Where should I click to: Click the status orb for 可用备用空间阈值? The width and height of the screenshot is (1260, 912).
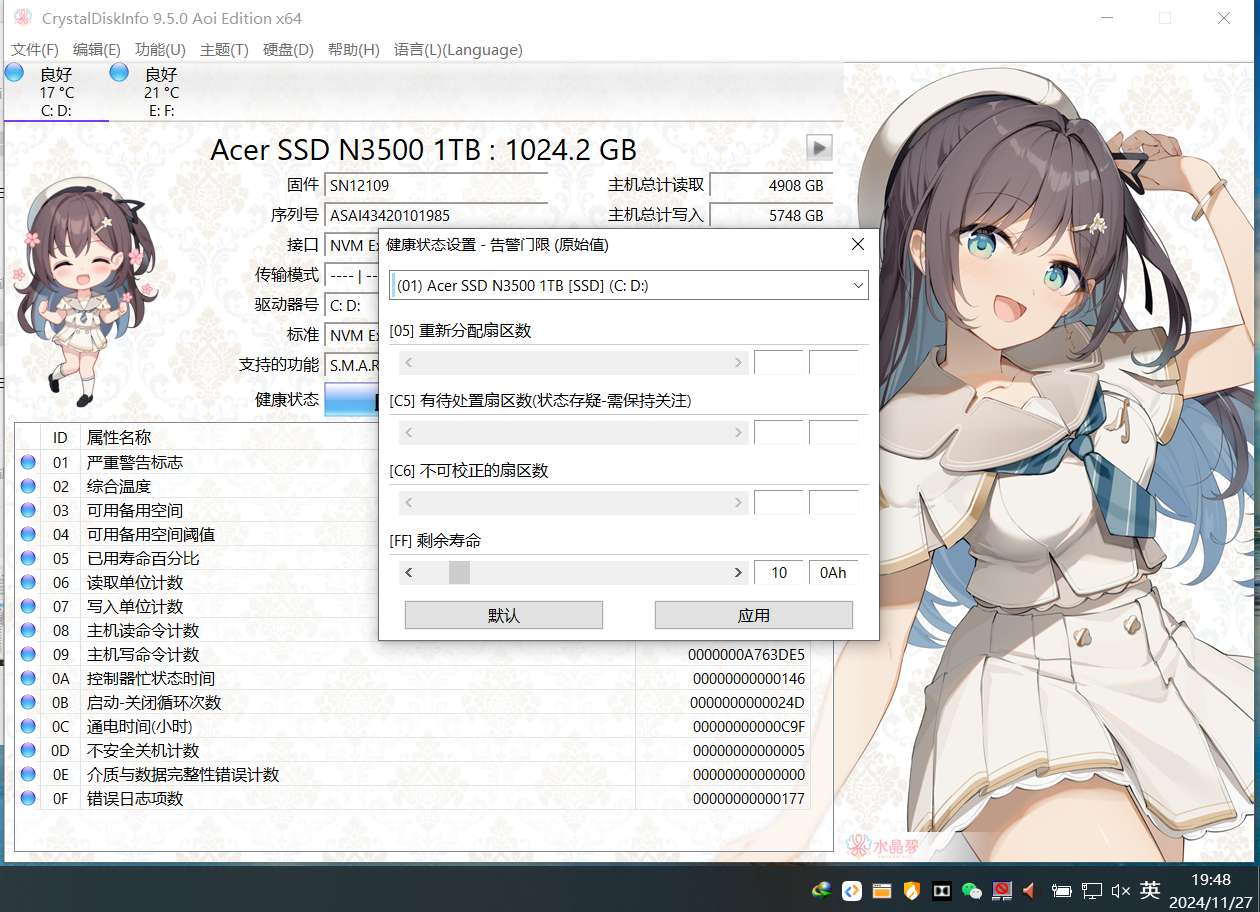tap(28, 534)
